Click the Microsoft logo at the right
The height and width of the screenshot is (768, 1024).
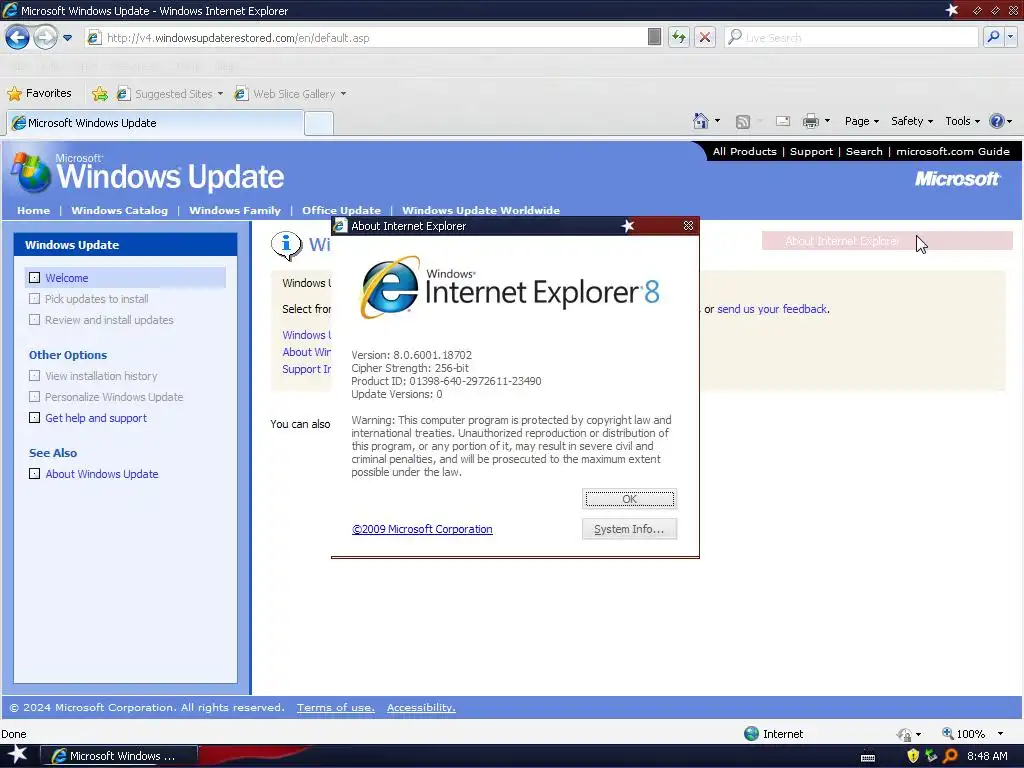click(957, 179)
